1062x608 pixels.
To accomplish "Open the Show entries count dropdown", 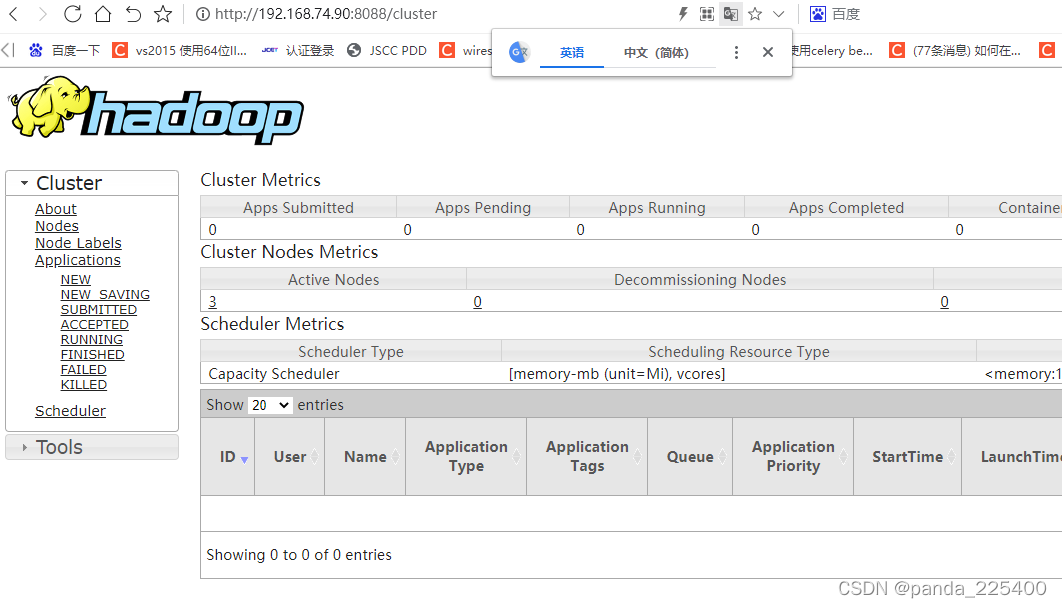I will pyautogui.click(x=270, y=405).
